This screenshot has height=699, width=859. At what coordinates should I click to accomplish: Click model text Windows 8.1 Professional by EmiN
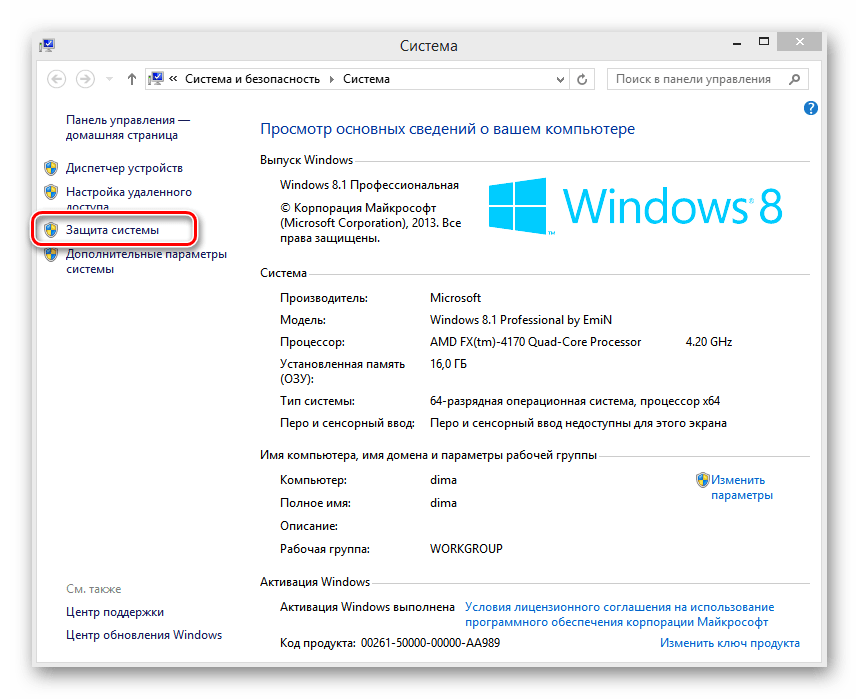coord(521,320)
